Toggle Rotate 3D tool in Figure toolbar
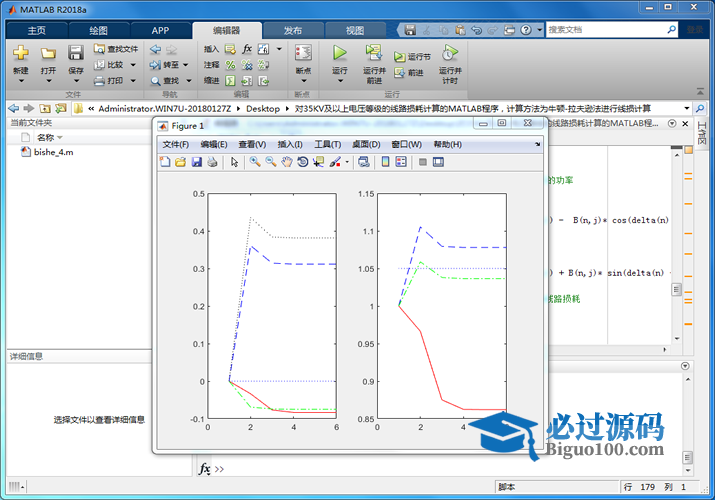The height and width of the screenshot is (500, 715). tap(302, 162)
